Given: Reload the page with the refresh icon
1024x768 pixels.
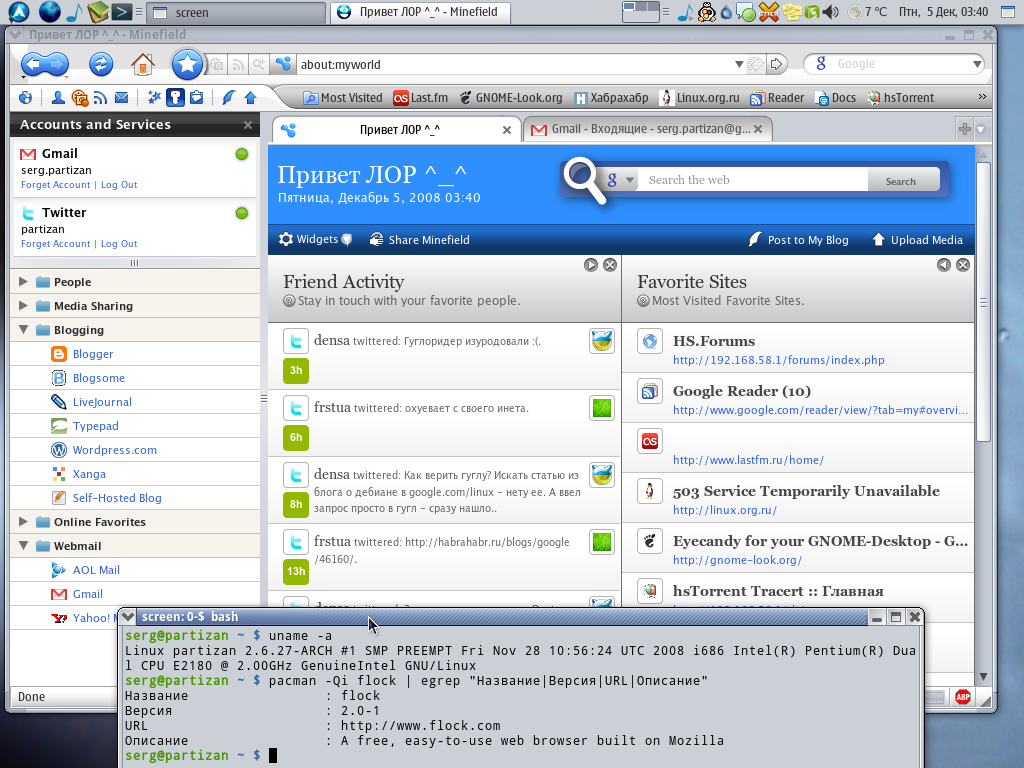Looking at the screenshot, I should pos(101,64).
